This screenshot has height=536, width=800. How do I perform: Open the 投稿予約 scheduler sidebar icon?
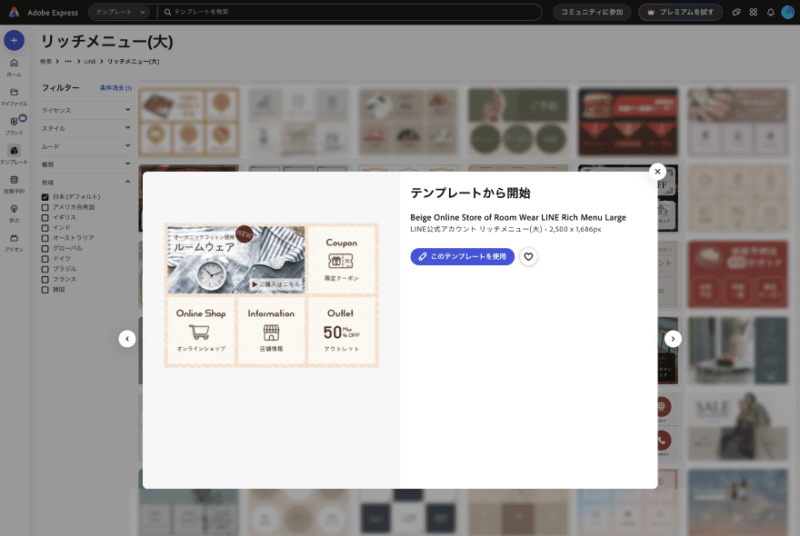point(14,184)
